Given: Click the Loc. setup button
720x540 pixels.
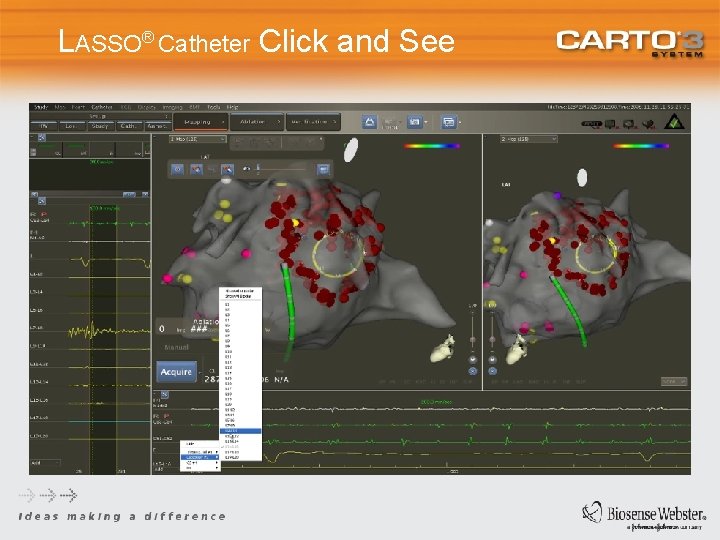Looking at the screenshot, I should 72,126.
